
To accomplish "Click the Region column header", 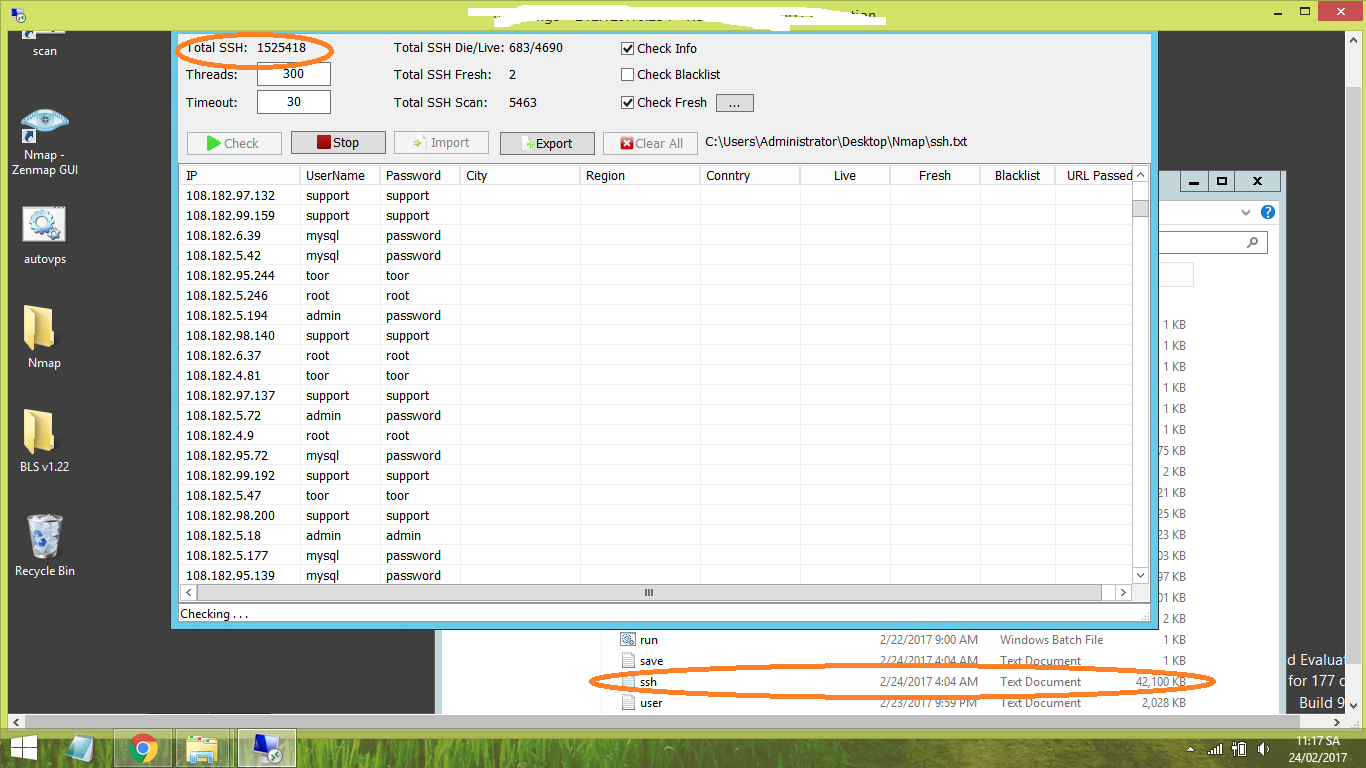I will click(x=640, y=175).
